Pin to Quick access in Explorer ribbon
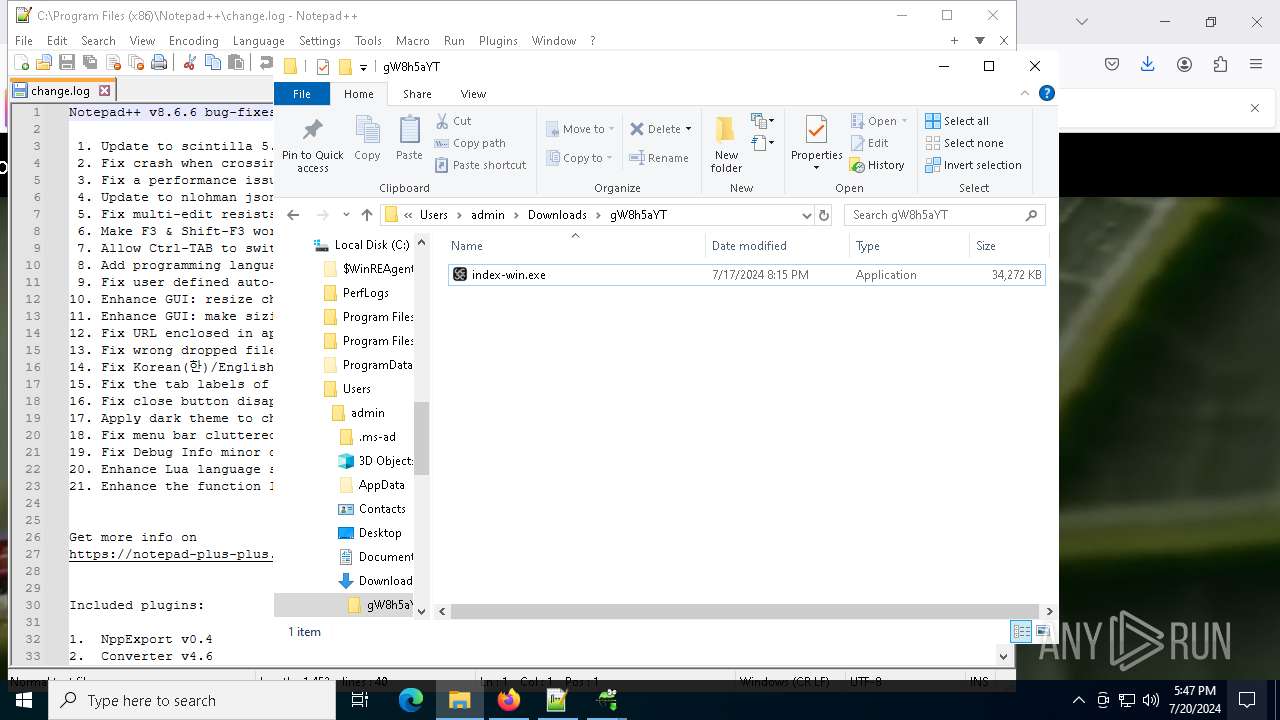This screenshot has width=1280, height=720. click(313, 145)
